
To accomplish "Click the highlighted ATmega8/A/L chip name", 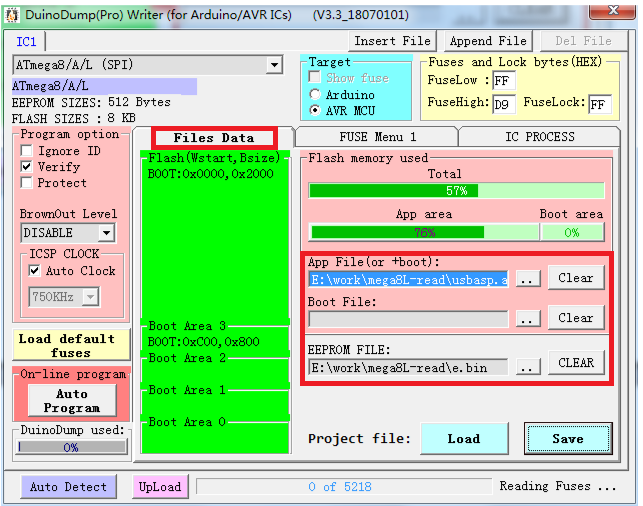I will tap(104, 86).
